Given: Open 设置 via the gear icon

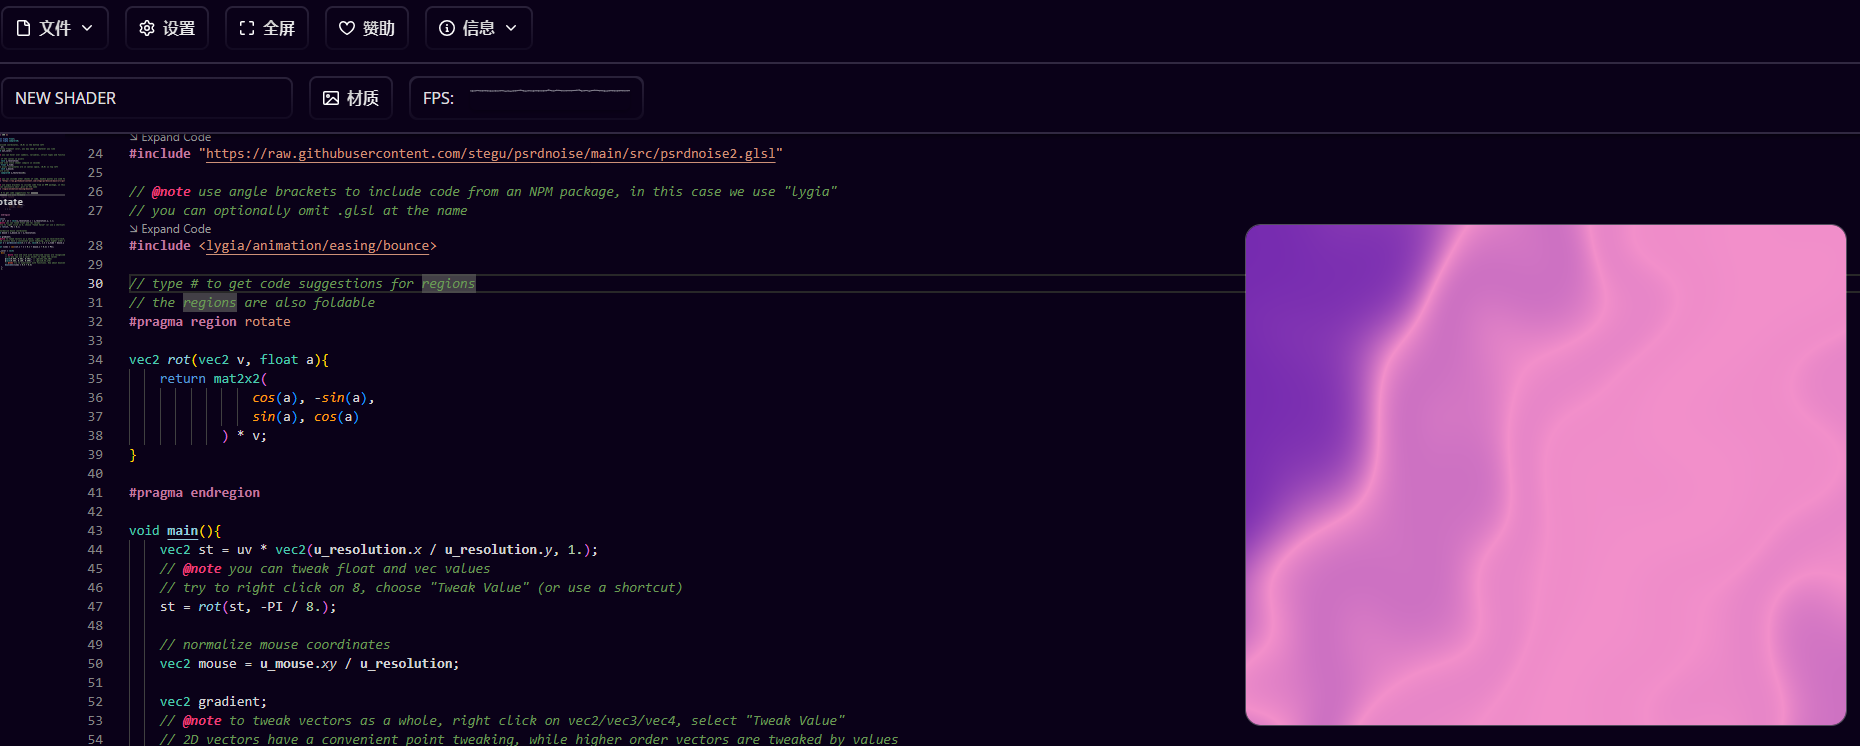Looking at the screenshot, I should click(x=147, y=28).
